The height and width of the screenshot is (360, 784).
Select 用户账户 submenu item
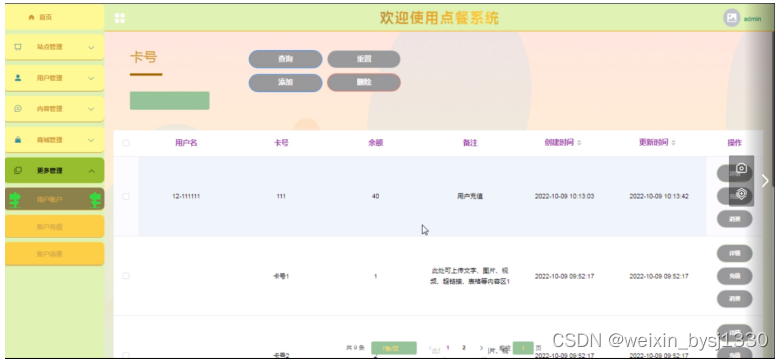coord(54,200)
